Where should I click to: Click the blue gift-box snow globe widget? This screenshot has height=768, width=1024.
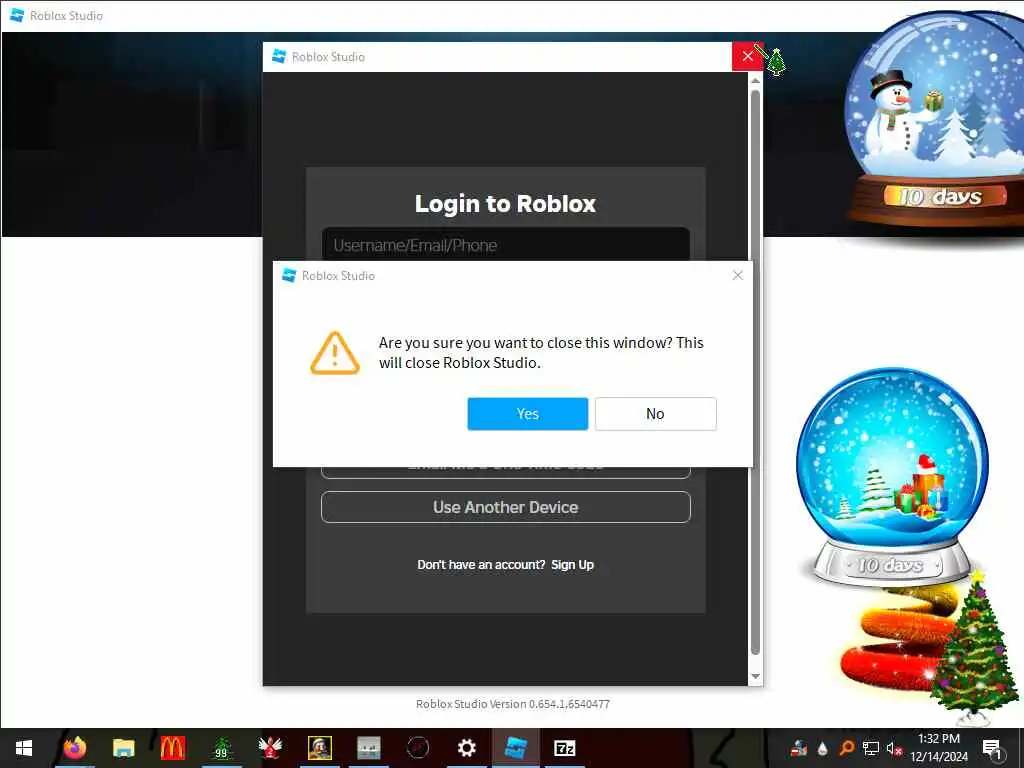point(891,477)
